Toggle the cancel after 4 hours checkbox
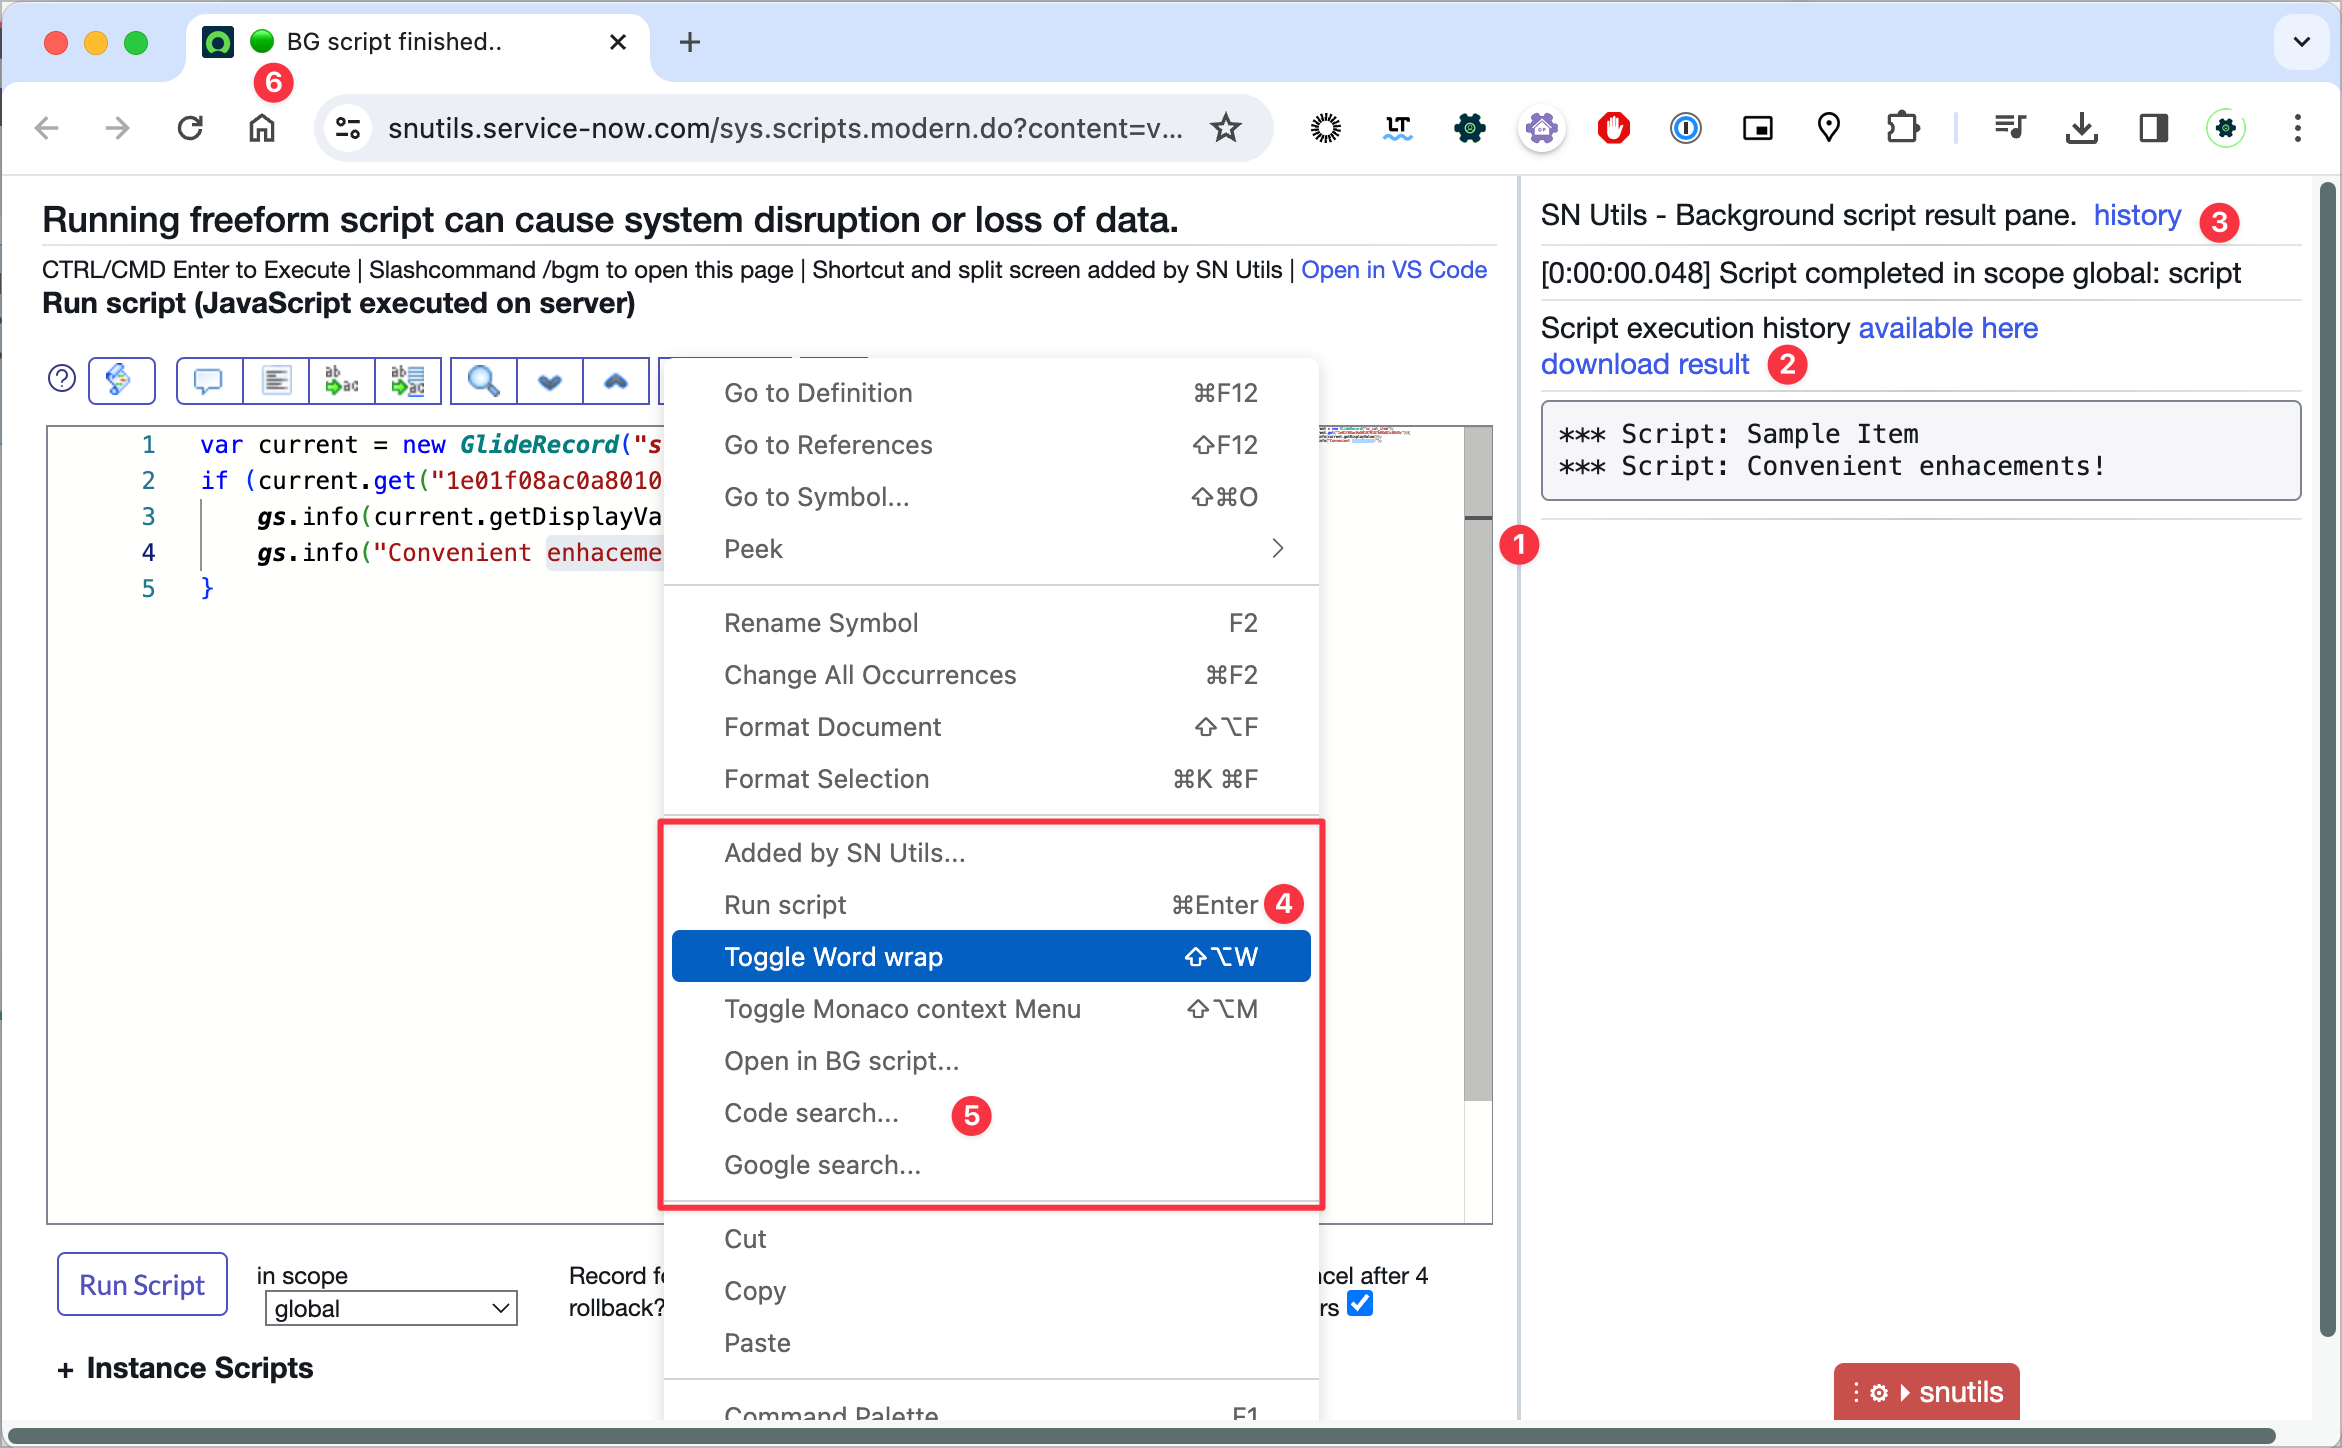The width and height of the screenshot is (2342, 1448). (x=1360, y=1304)
